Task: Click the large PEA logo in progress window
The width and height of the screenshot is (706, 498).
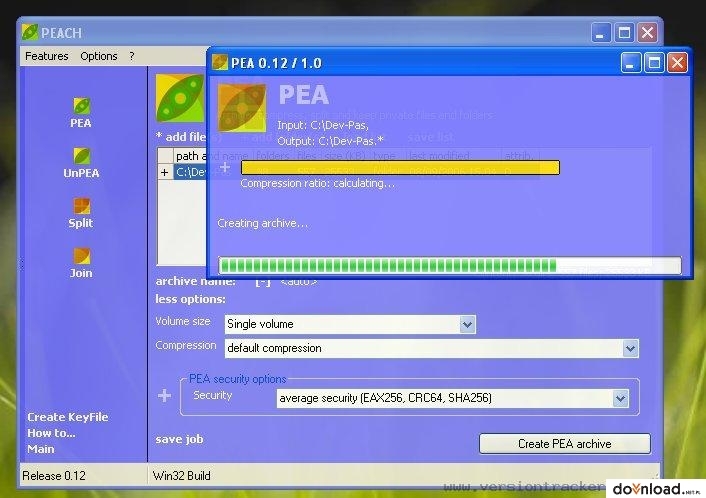Action: (x=242, y=108)
